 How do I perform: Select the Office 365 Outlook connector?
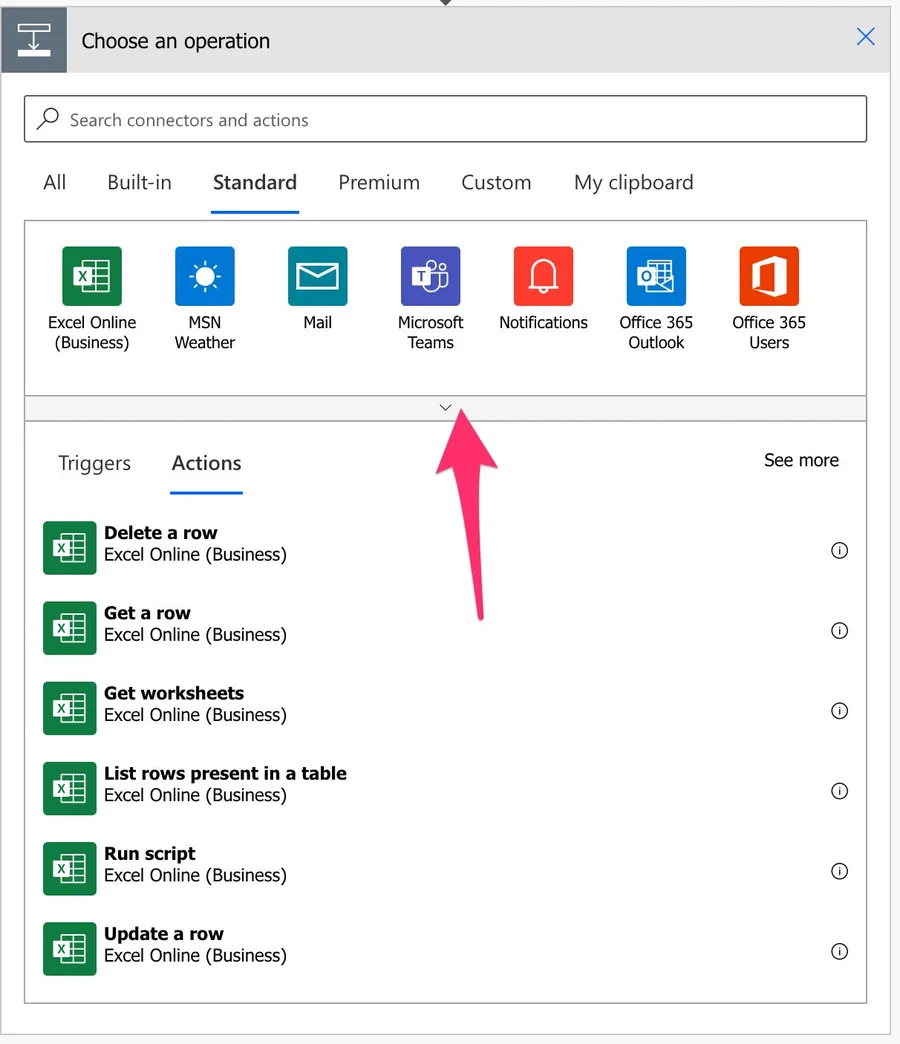(656, 276)
